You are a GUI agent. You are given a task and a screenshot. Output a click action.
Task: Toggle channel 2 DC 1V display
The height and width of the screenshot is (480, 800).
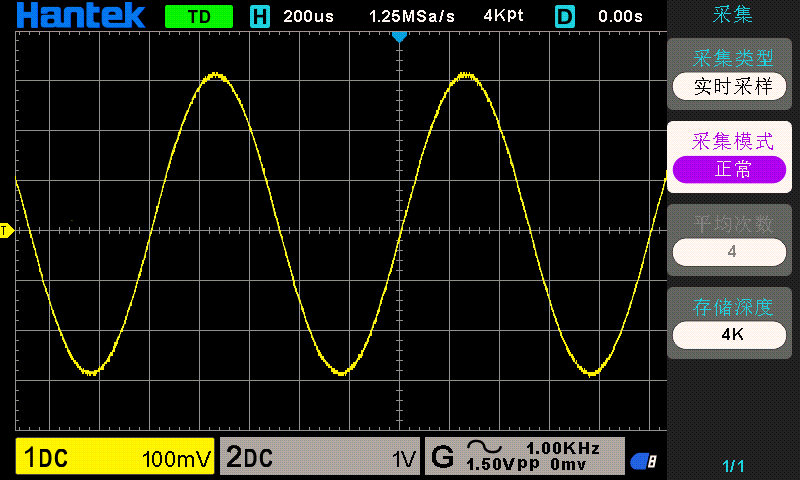click(320, 458)
